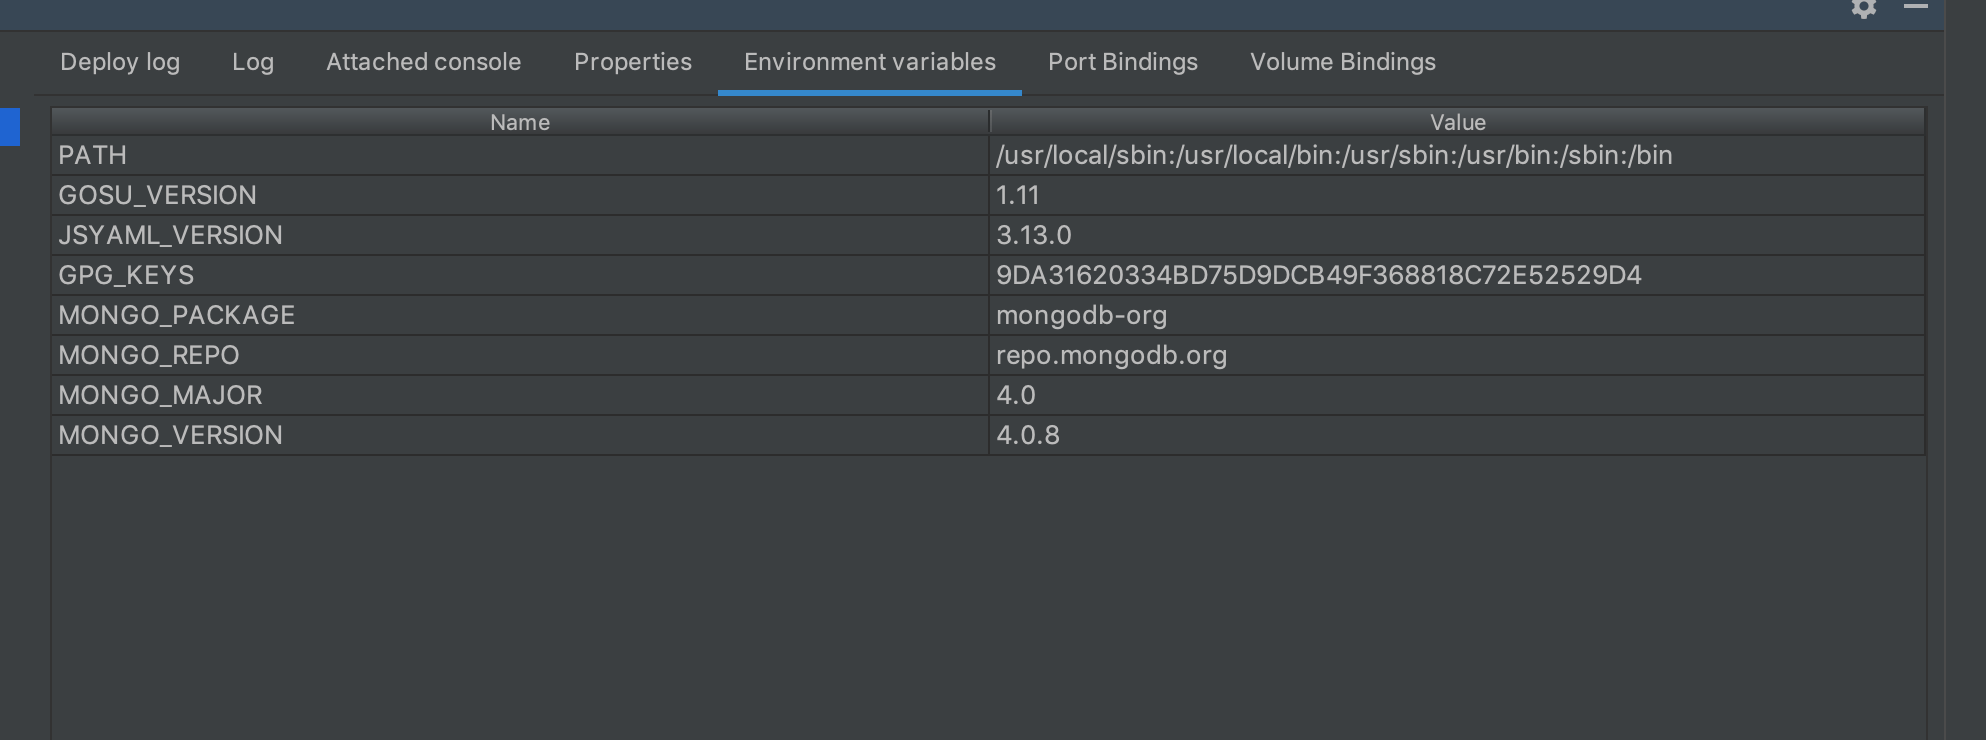Open the gear settings icon
Image resolution: width=1986 pixels, height=740 pixels.
point(1863,8)
